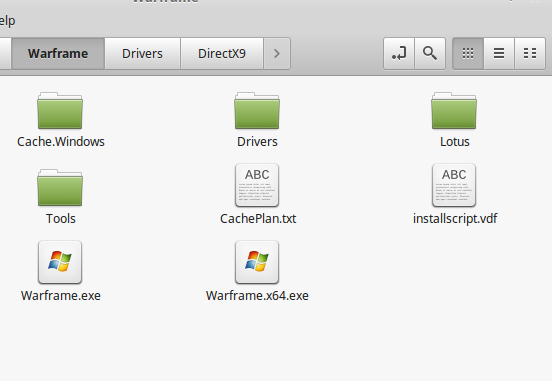Image resolution: width=552 pixels, height=381 pixels.
Task: Open the Tools folder icon
Action: [60, 188]
